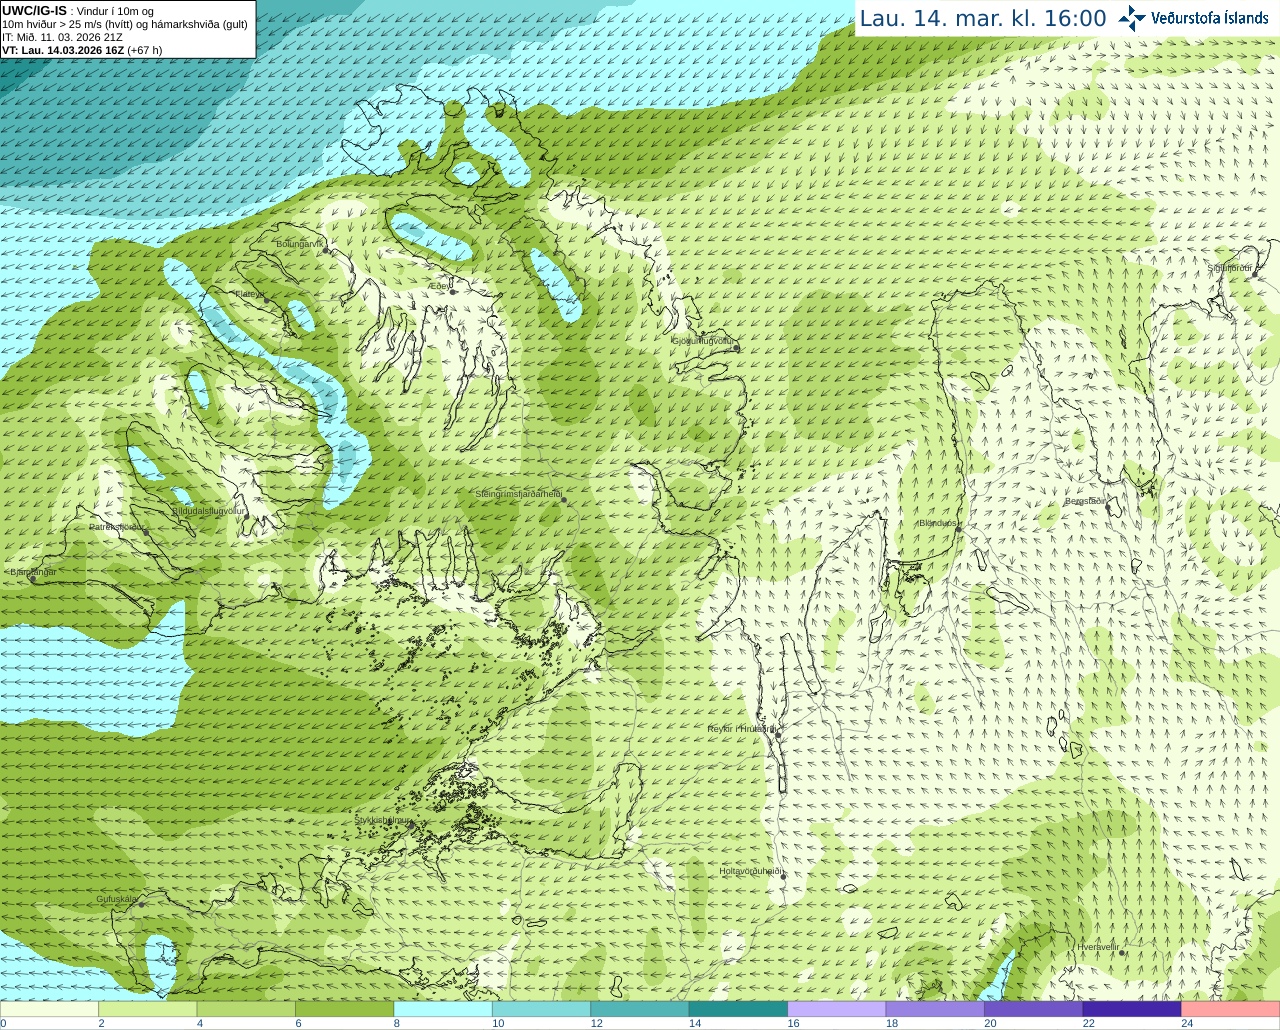Image resolution: width=1280 pixels, height=1030 pixels.
Task: Select the 18–20 m/s purple swatch
Action: coord(935,1009)
